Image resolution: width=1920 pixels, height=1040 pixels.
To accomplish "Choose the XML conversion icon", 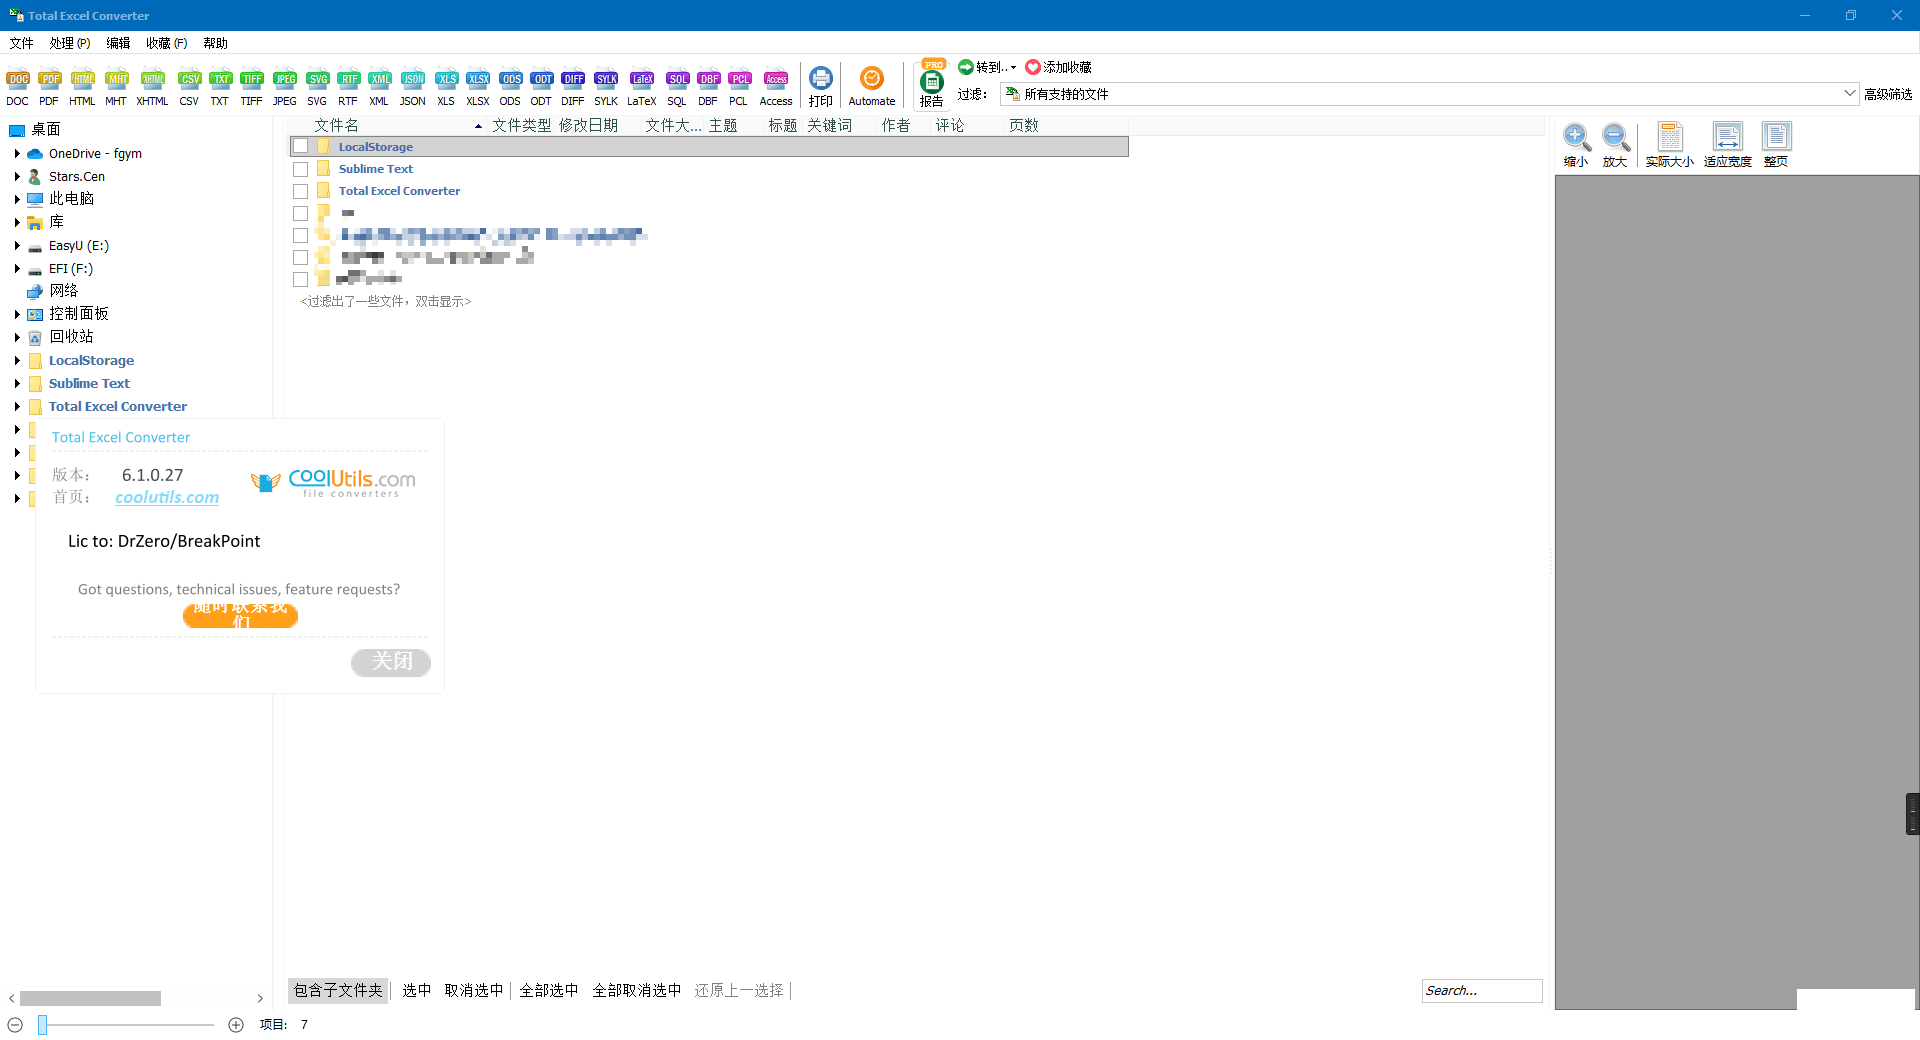I will click(379, 87).
